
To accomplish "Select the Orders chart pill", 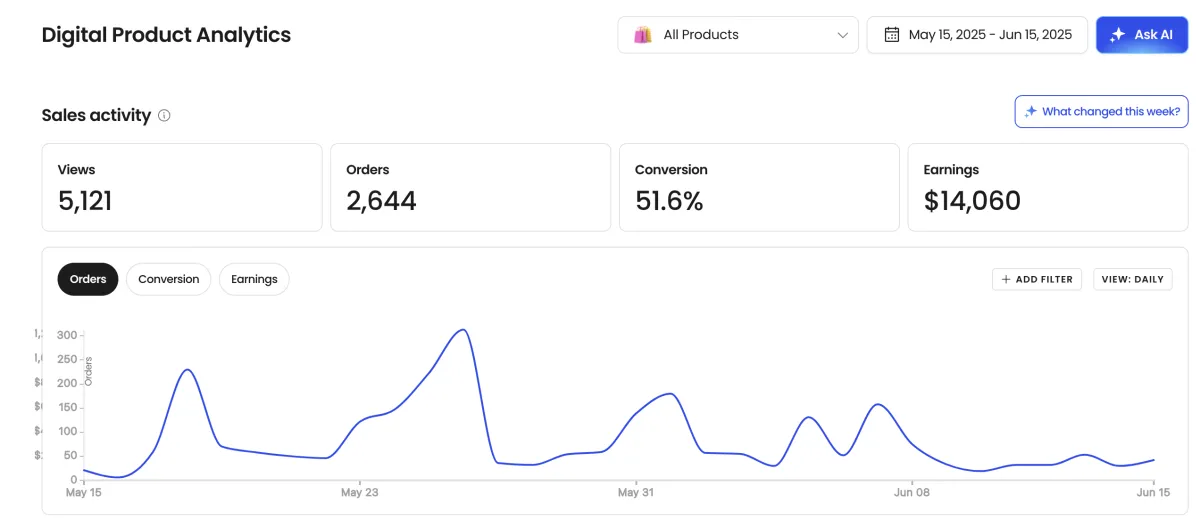I will click(88, 279).
